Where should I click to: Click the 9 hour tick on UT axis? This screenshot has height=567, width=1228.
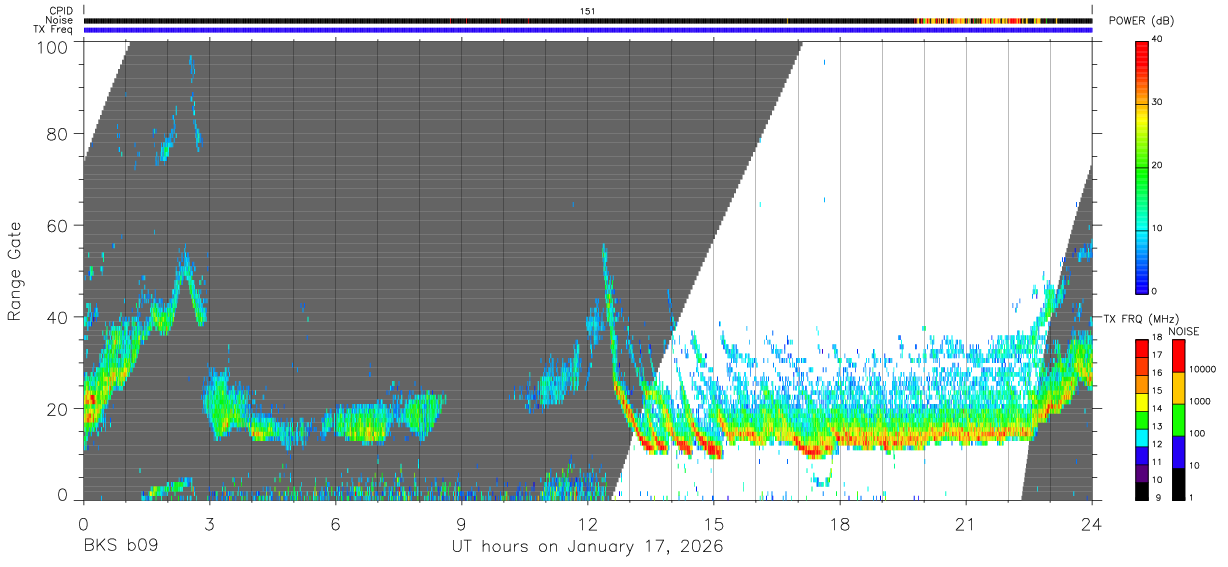(462, 522)
